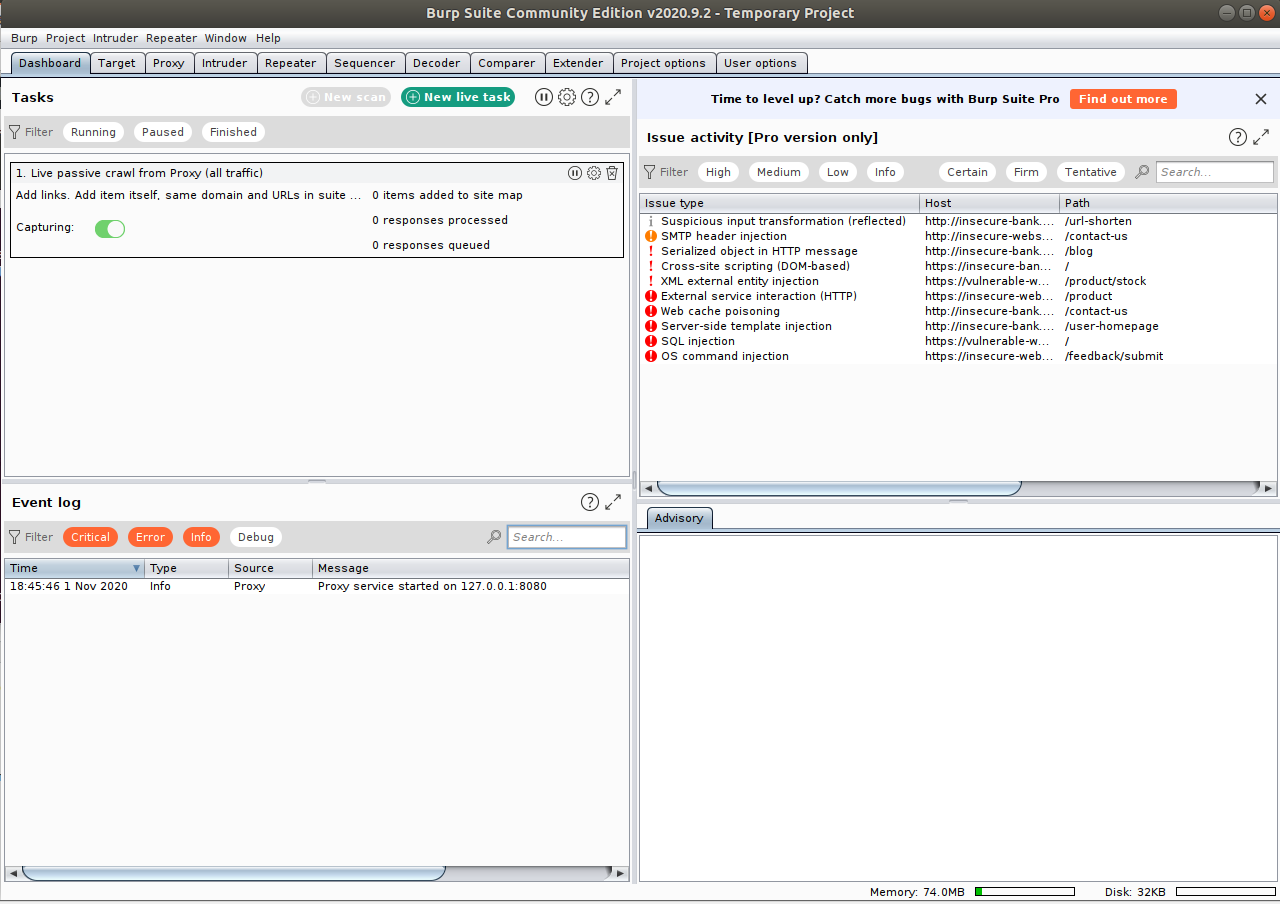Delete the live passive crawl task
This screenshot has width=1280, height=904.
tap(612, 173)
